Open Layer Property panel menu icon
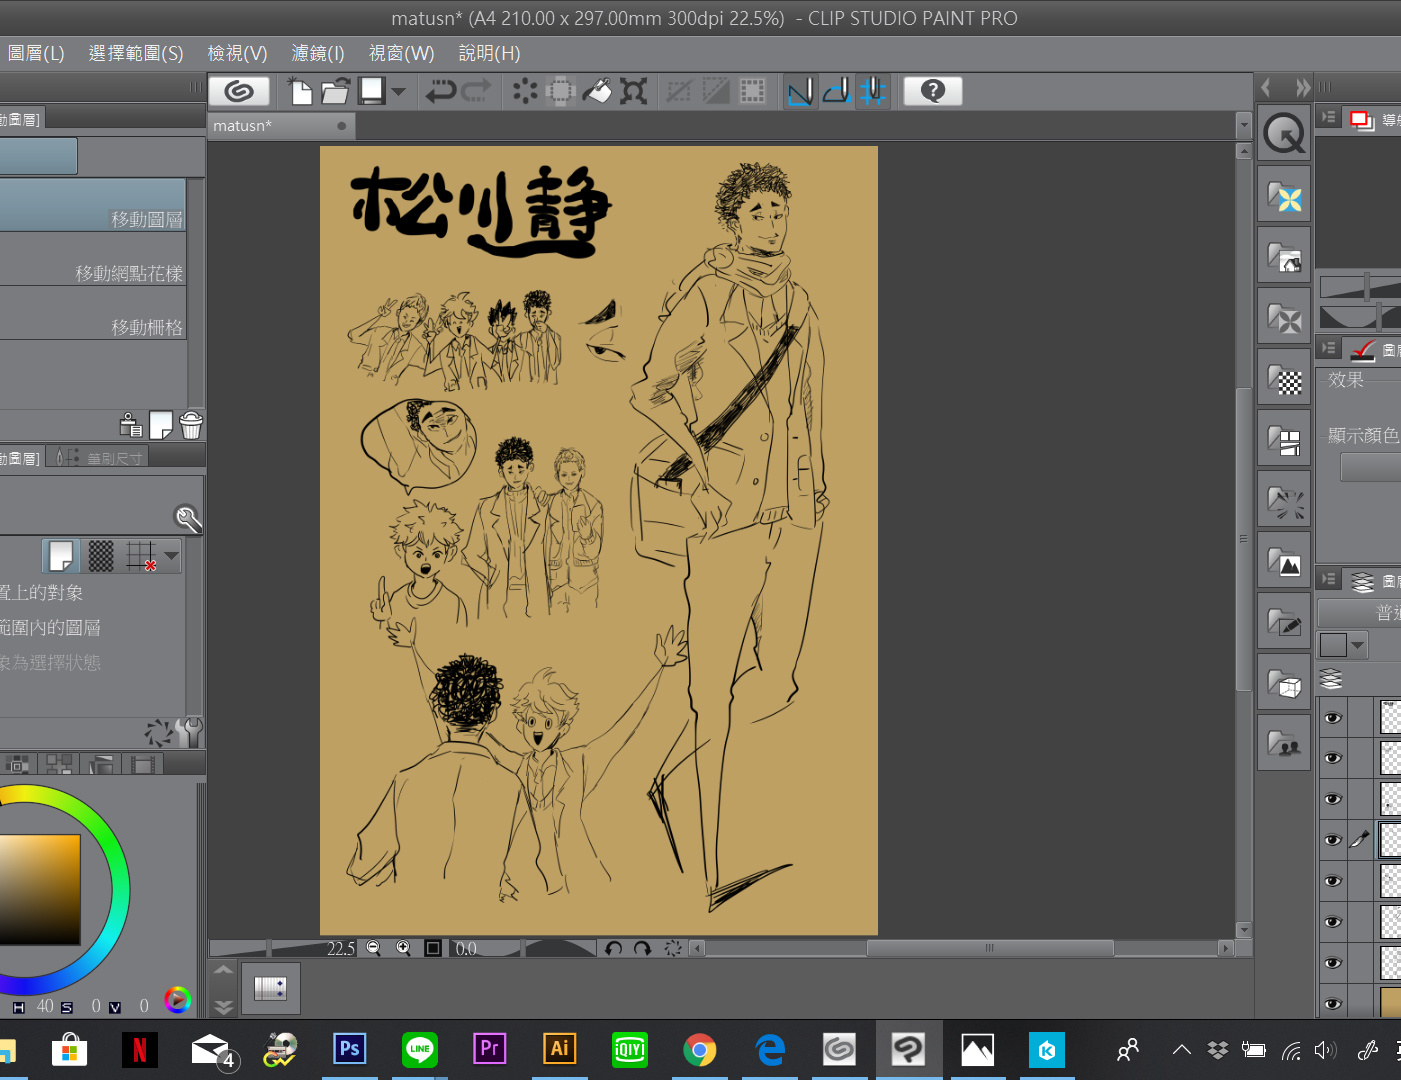The height and width of the screenshot is (1080, 1401). pyautogui.click(x=1328, y=347)
